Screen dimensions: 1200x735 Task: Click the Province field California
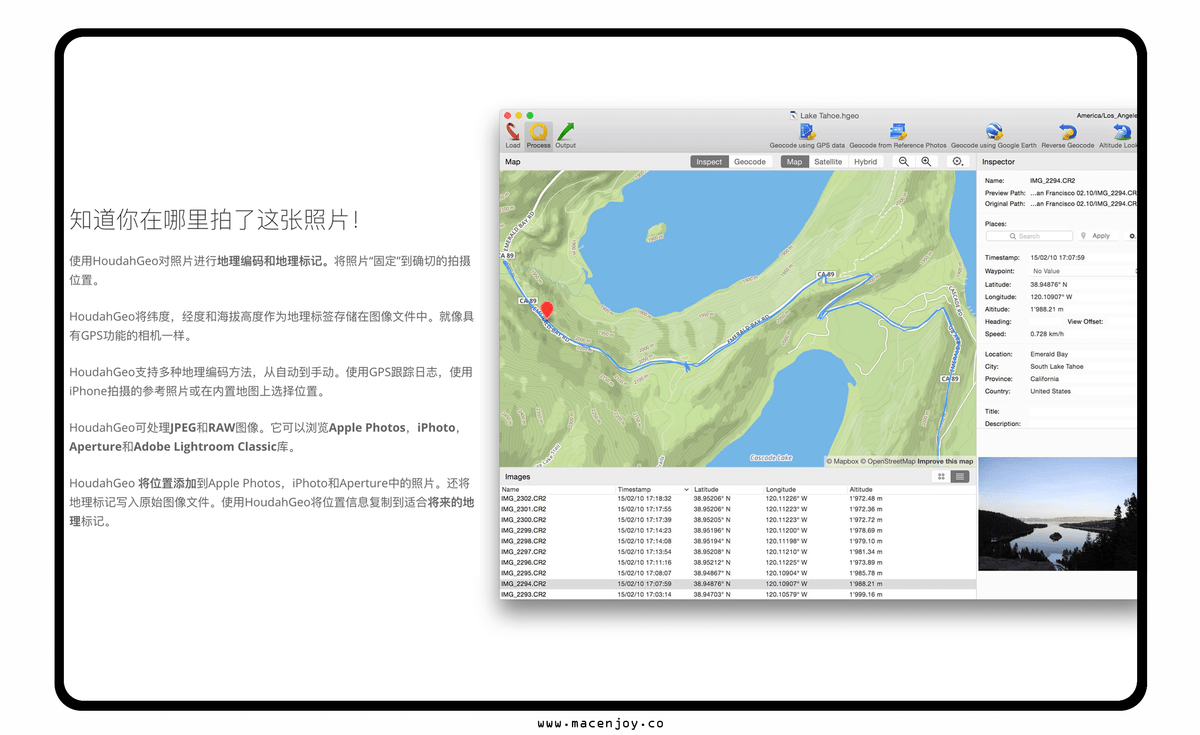[1045, 379]
